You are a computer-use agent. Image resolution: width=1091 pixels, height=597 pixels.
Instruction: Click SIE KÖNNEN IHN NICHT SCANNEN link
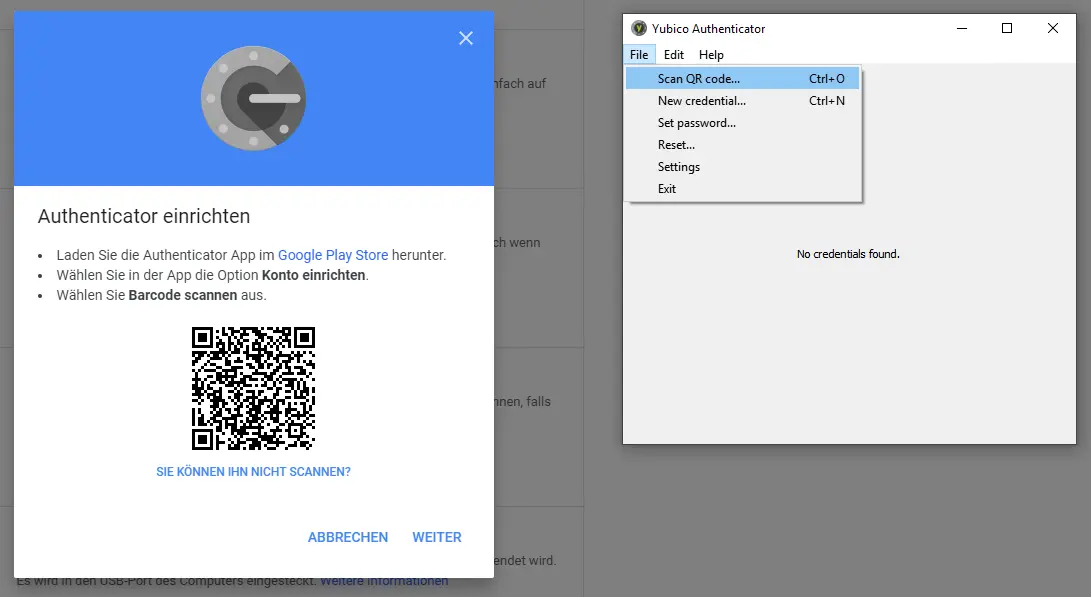click(253, 472)
